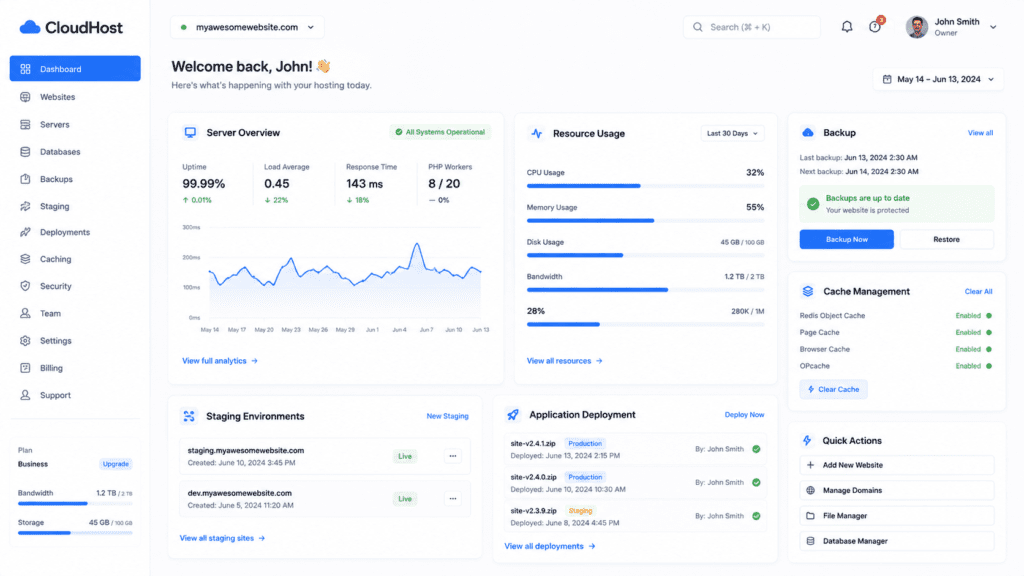Open options menu for dev.myawesomewebsite.com

point(453,499)
